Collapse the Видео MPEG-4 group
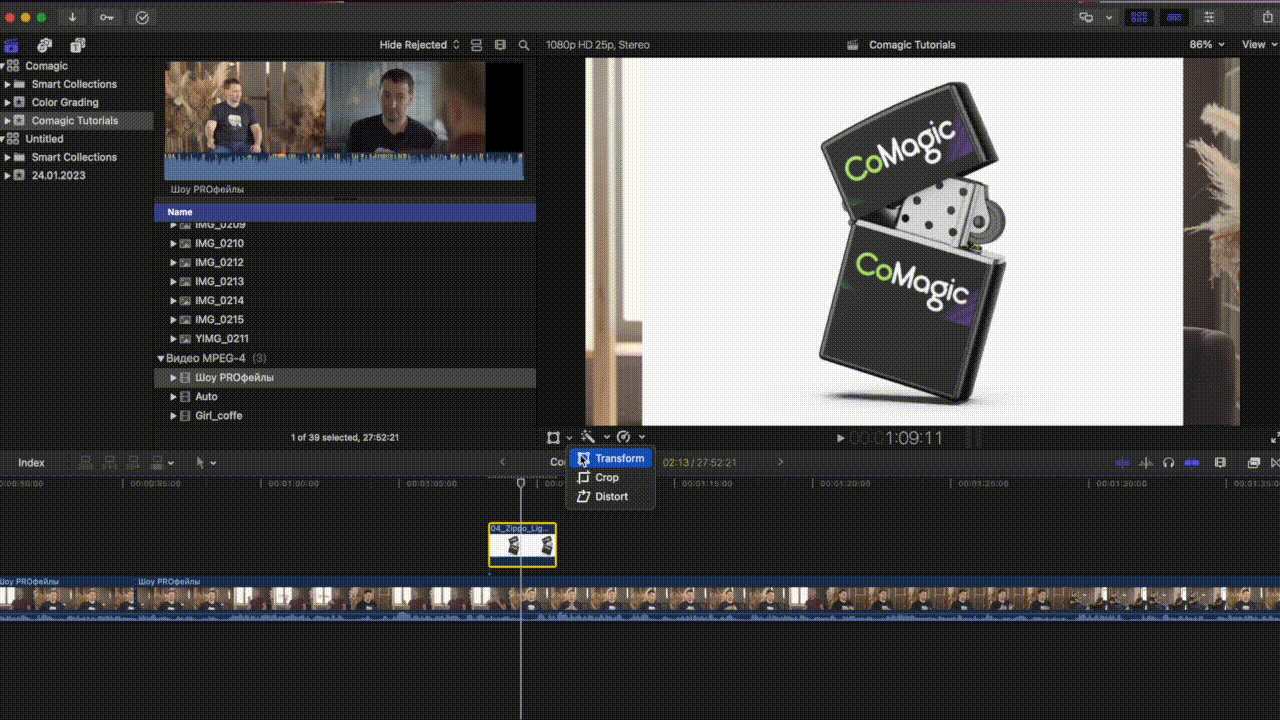 click(160, 358)
